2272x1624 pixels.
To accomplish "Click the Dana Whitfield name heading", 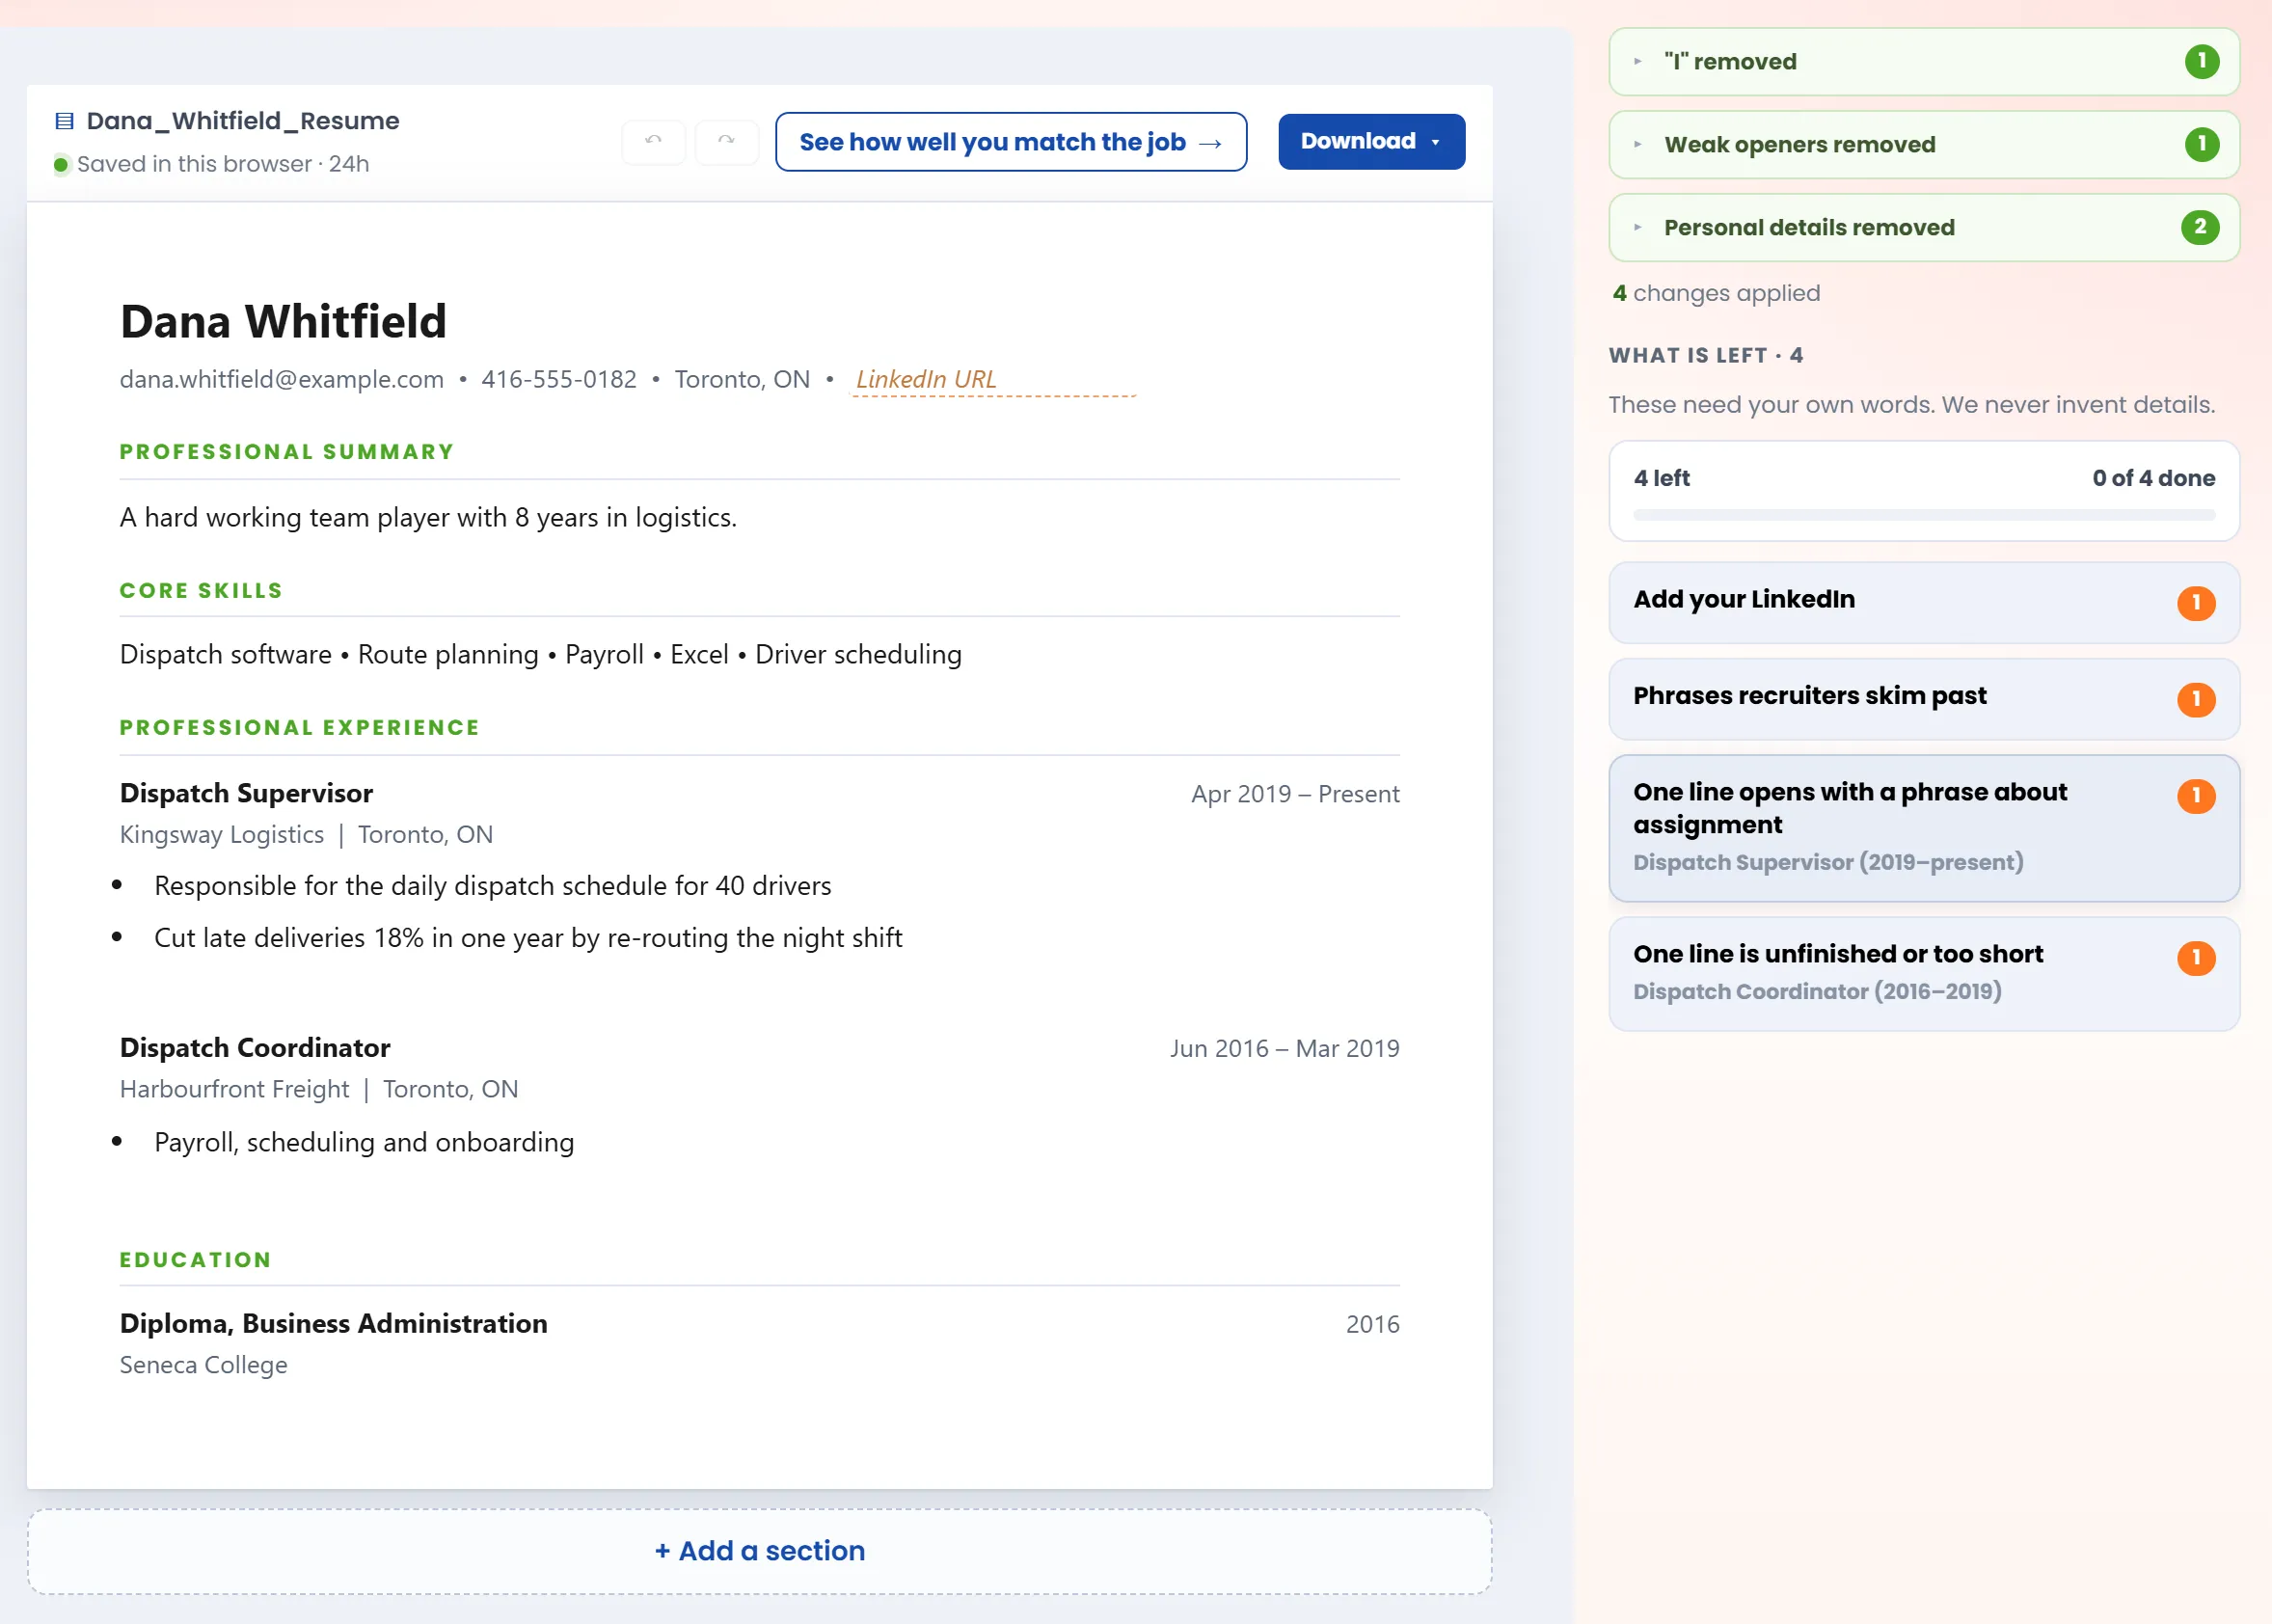I will coord(283,321).
